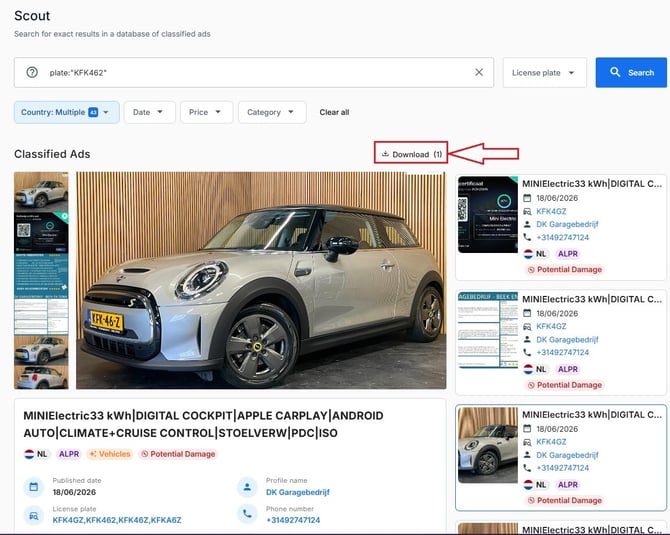Select the first thumbnail of the silver Mini
The width and height of the screenshot is (670, 535).
coord(41,191)
